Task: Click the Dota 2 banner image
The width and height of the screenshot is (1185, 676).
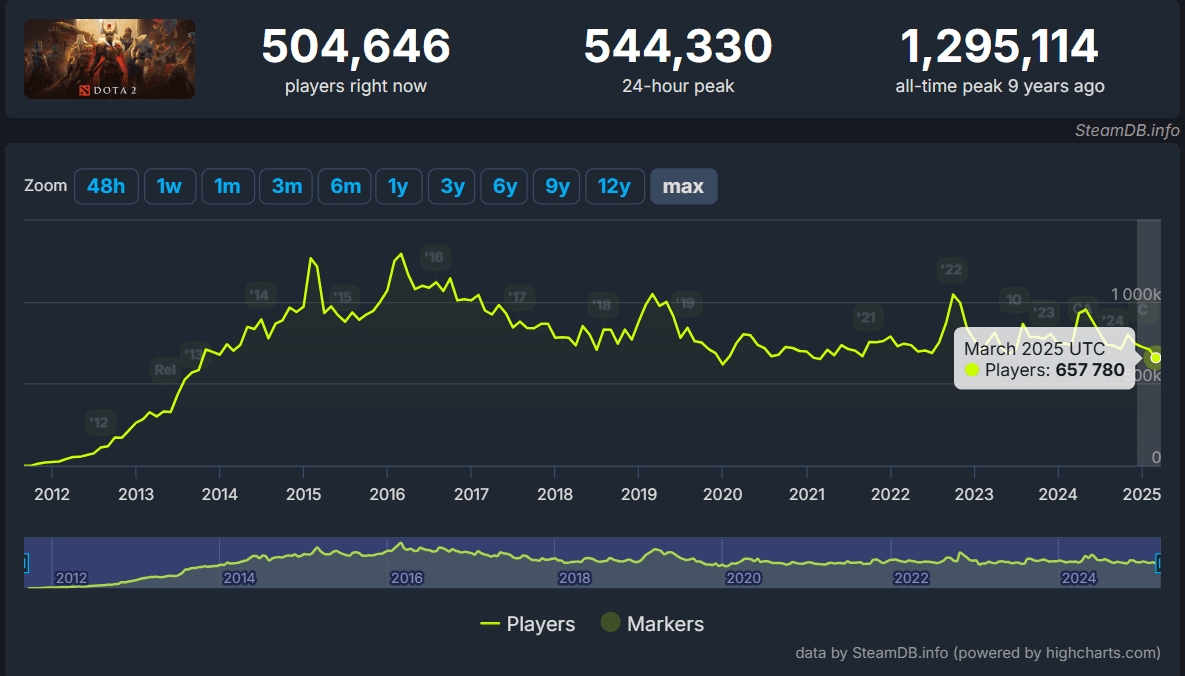Action: point(109,58)
